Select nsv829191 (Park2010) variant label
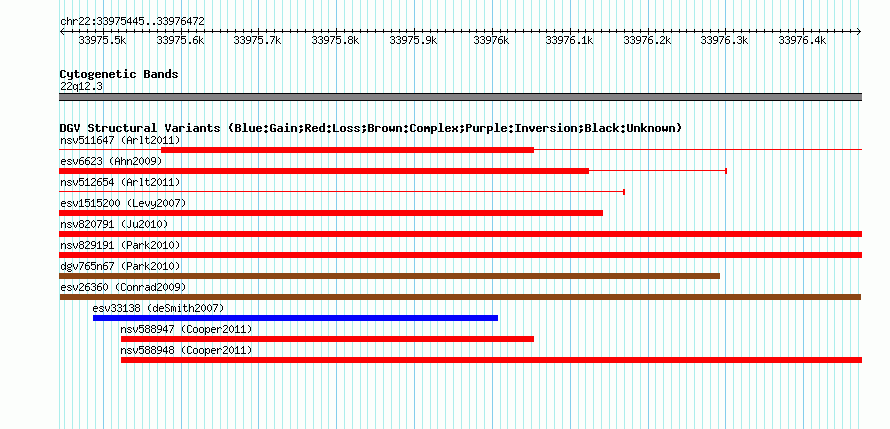Image resolution: width=890 pixels, height=429 pixels. point(120,245)
